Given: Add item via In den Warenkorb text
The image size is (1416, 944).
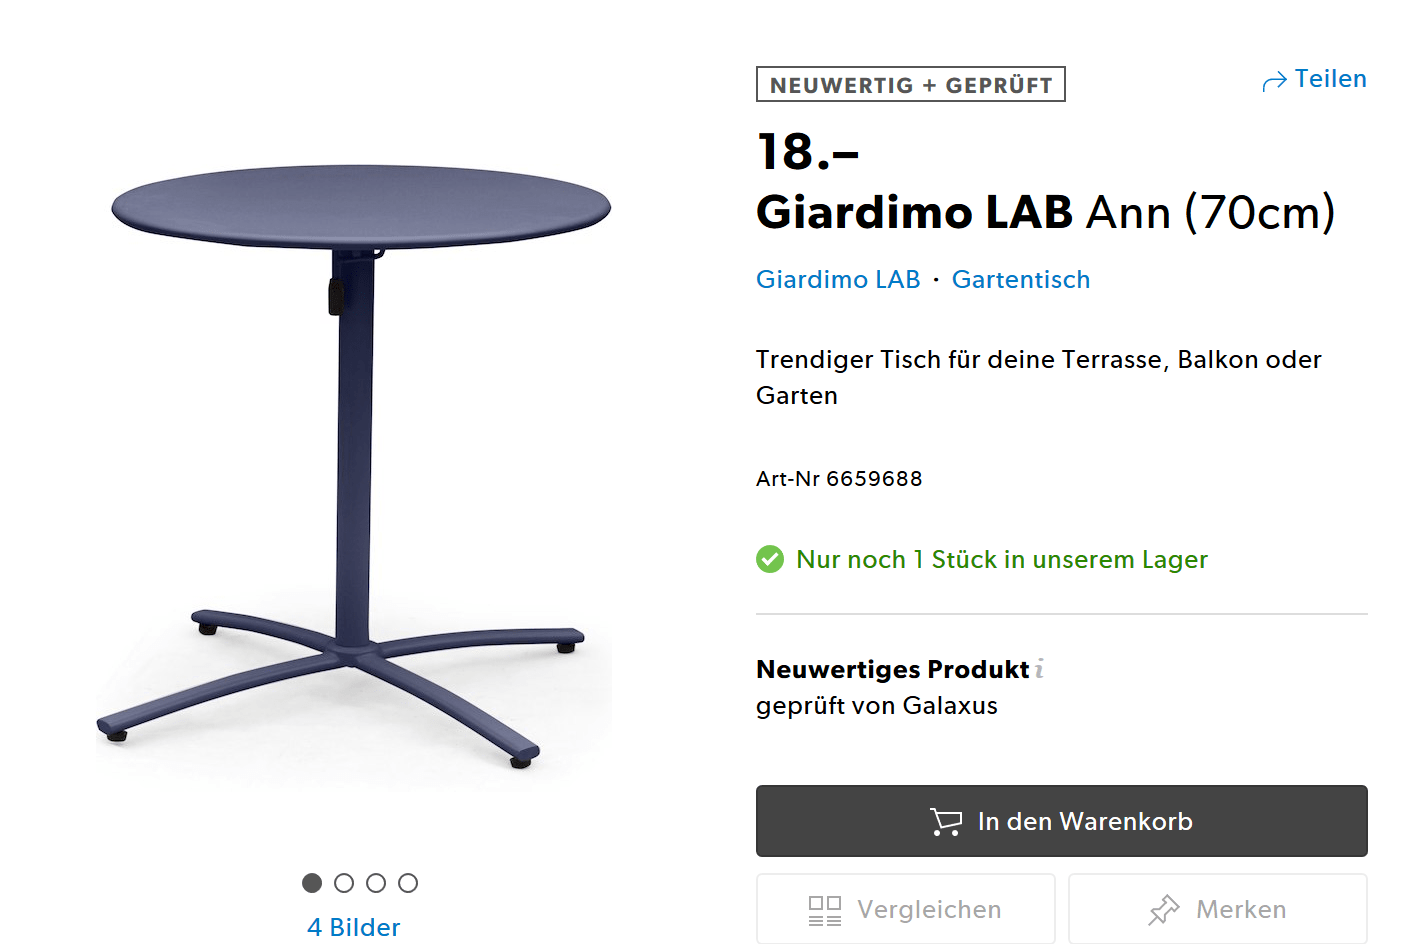Looking at the screenshot, I should point(1085,821).
